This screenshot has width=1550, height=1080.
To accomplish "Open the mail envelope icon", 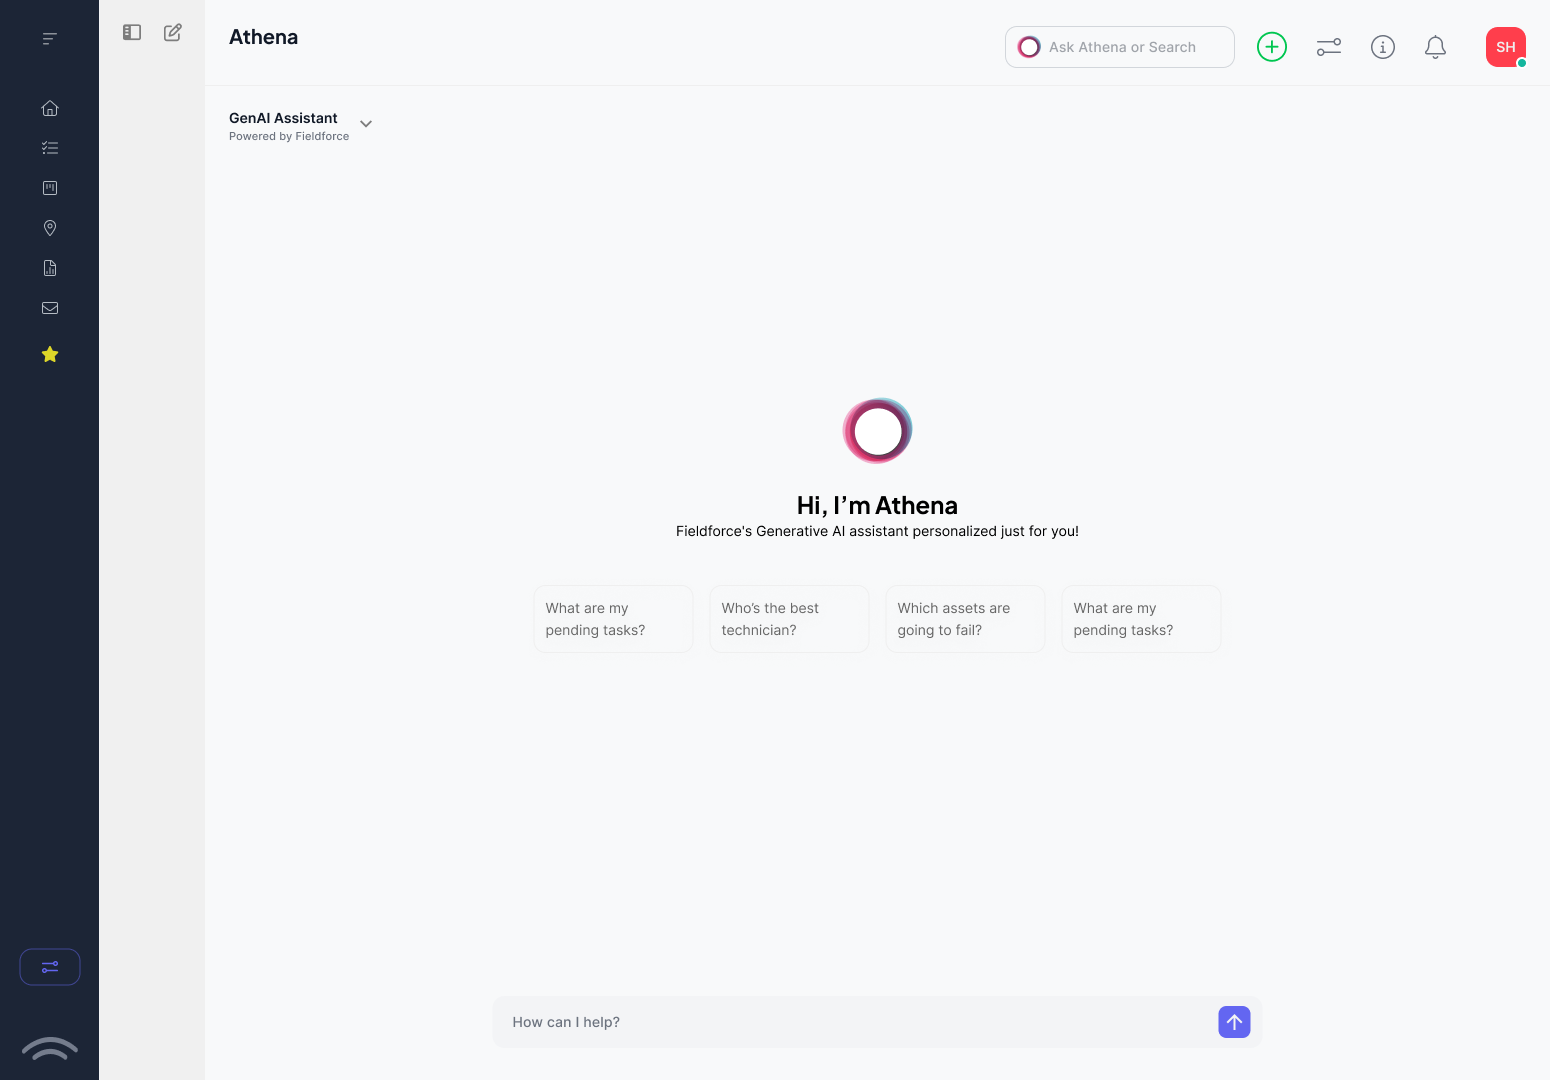I will [50, 308].
